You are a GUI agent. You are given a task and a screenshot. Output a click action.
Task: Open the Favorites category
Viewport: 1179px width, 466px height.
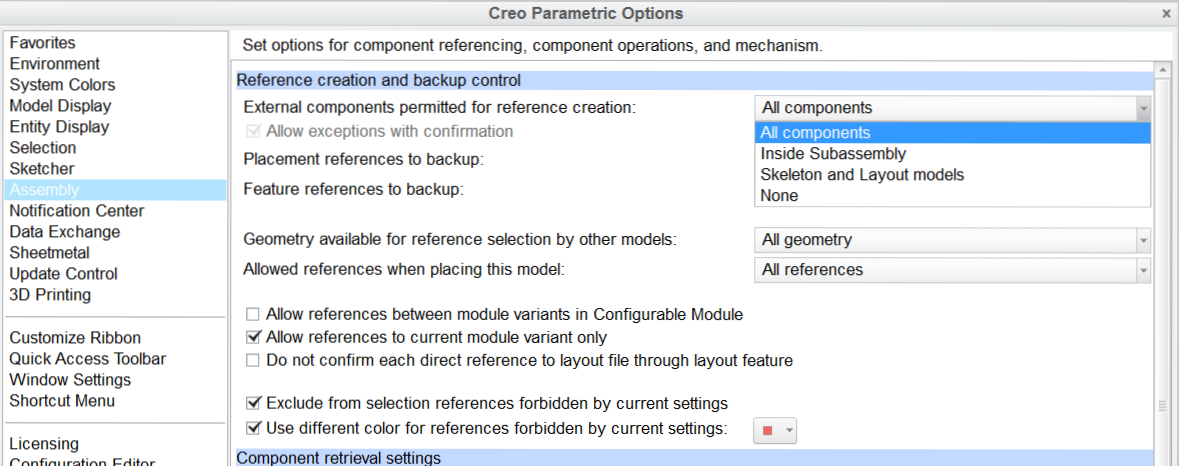[x=42, y=43]
